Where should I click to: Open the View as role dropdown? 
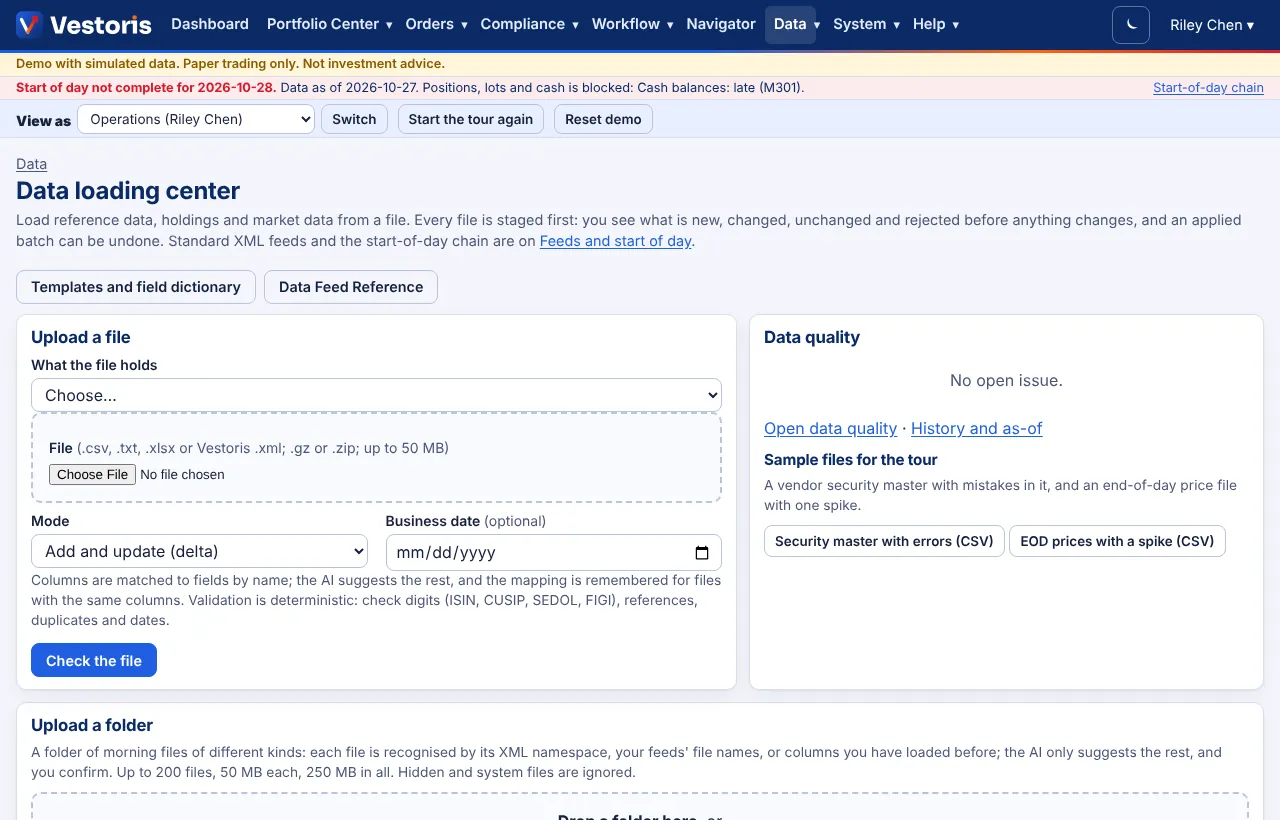tap(196, 119)
